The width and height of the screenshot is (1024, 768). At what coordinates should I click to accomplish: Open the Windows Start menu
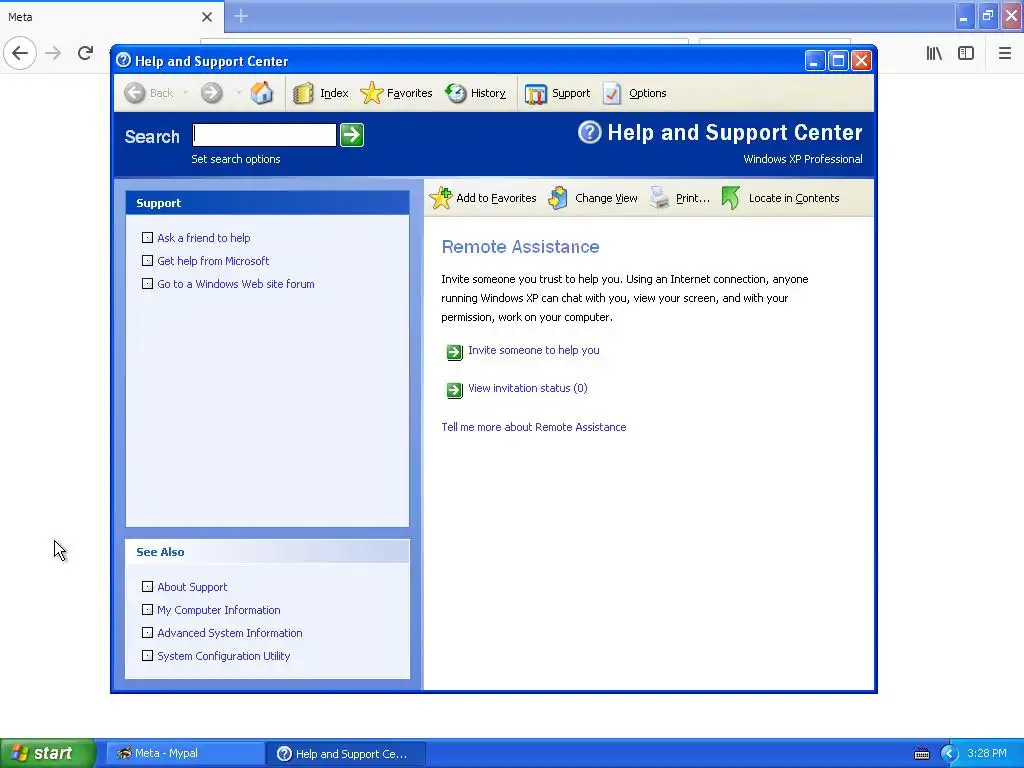(x=48, y=753)
